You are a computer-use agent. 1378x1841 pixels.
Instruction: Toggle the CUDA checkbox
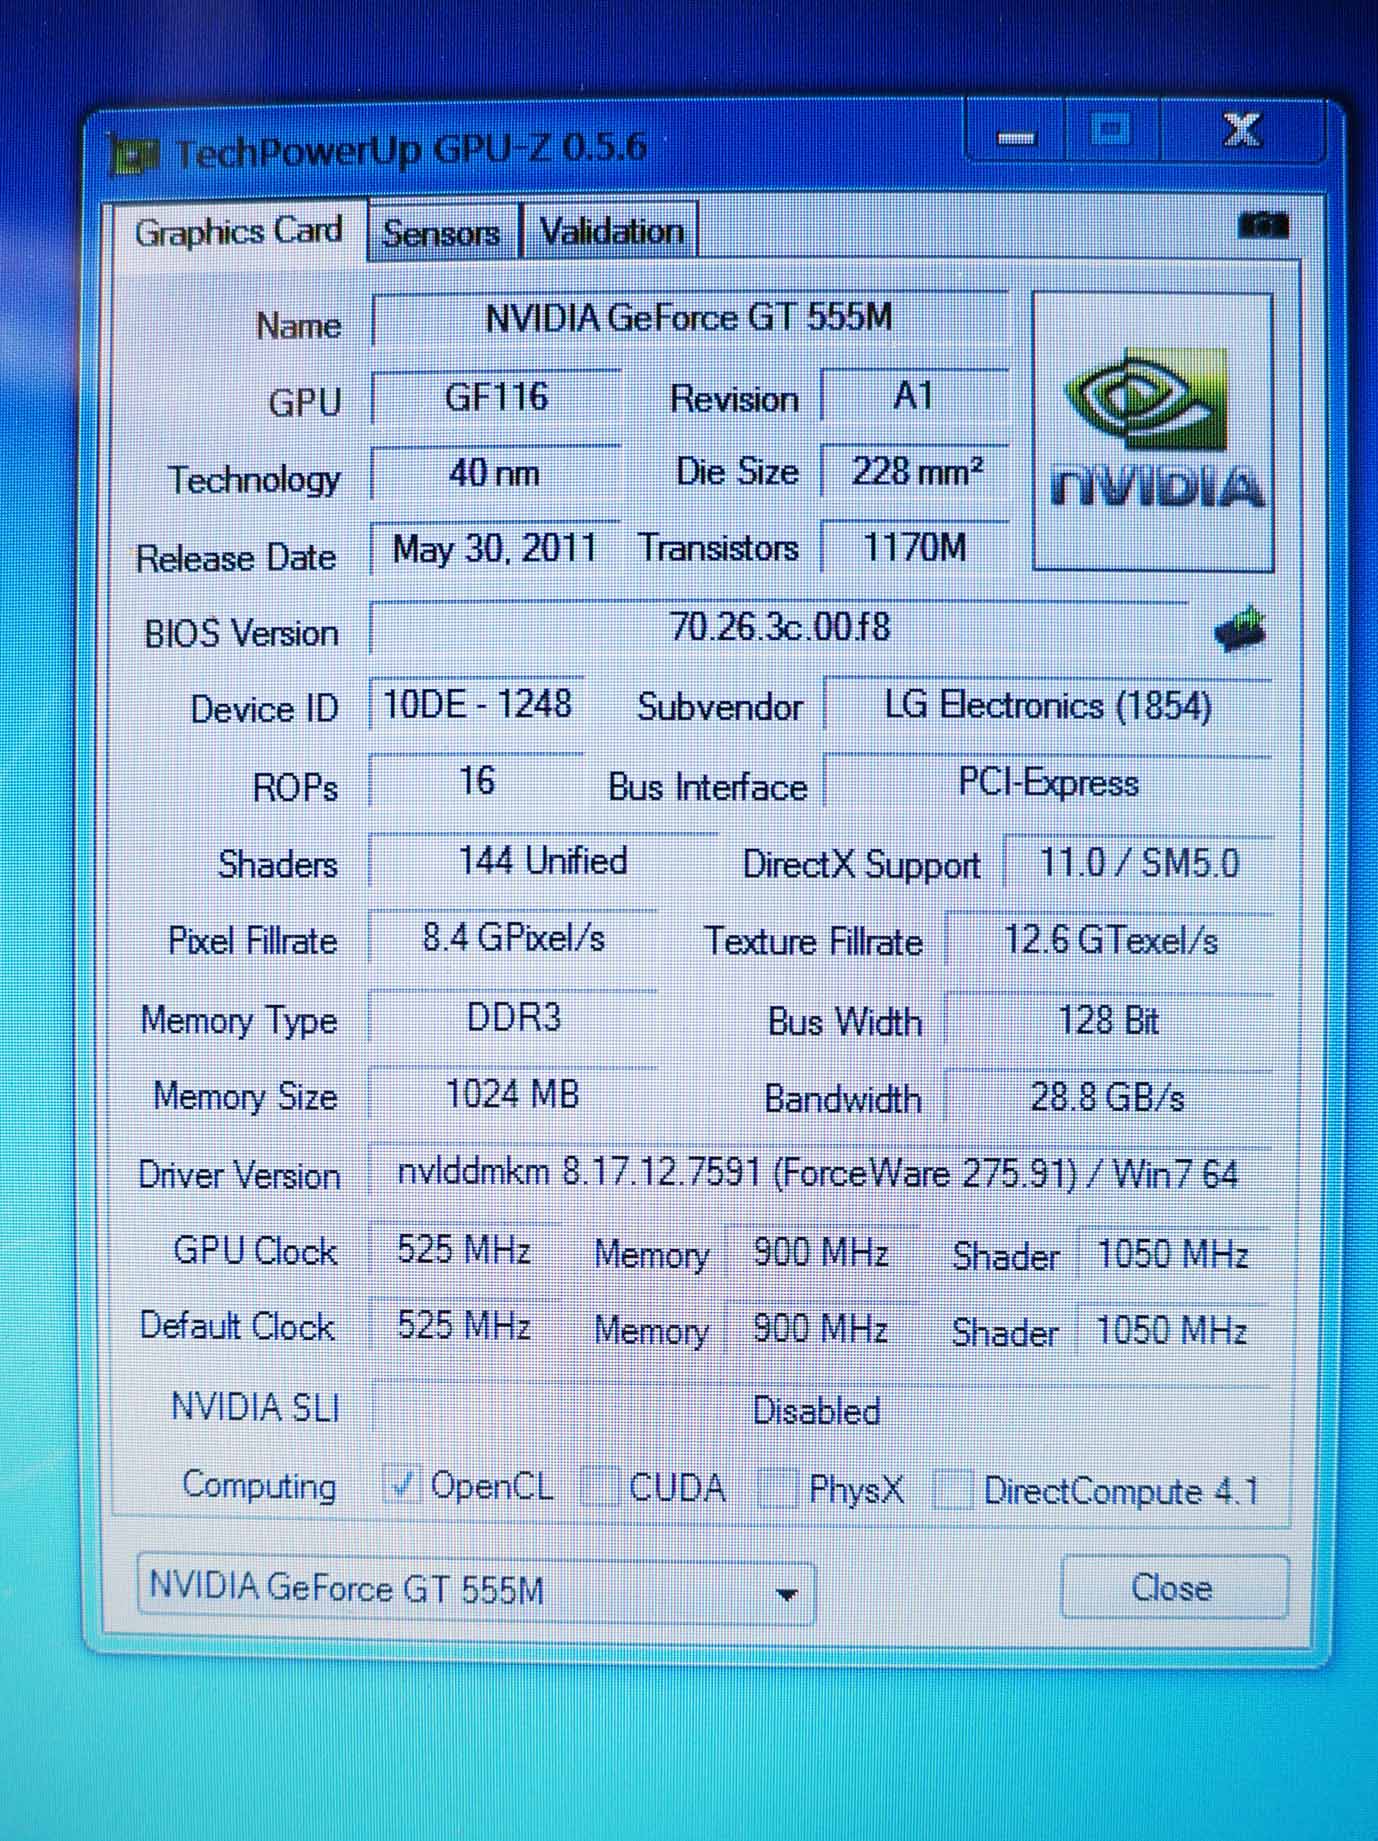click(598, 1487)
